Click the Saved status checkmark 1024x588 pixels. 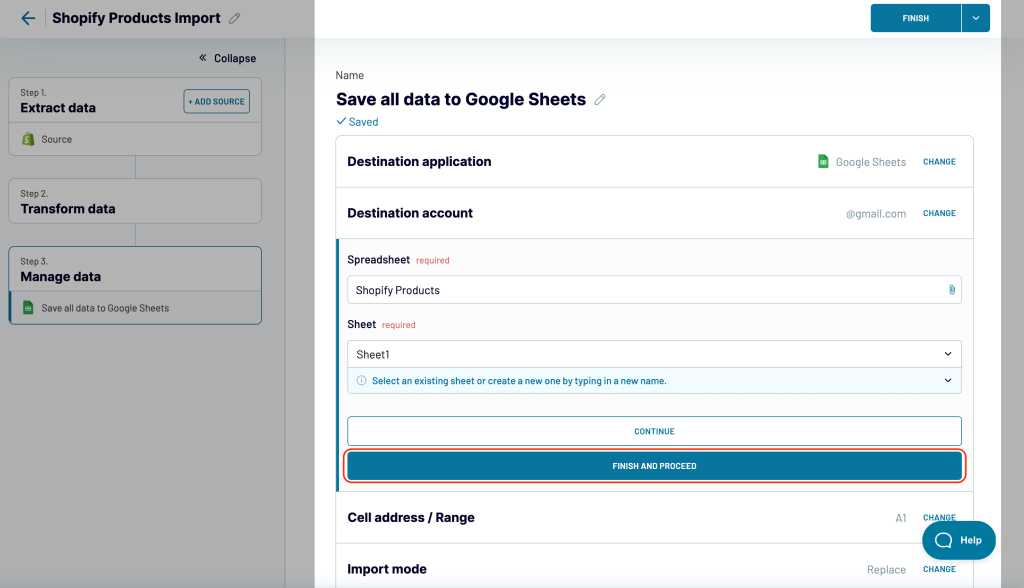pos(341,122)
